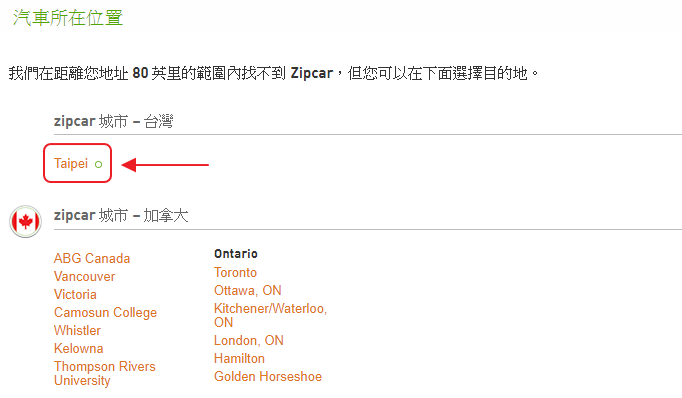Click the 'zipcar 城市 – 台灣' heading
The width and height of the screenshot is (682, 398).
(x=113, y=121)
